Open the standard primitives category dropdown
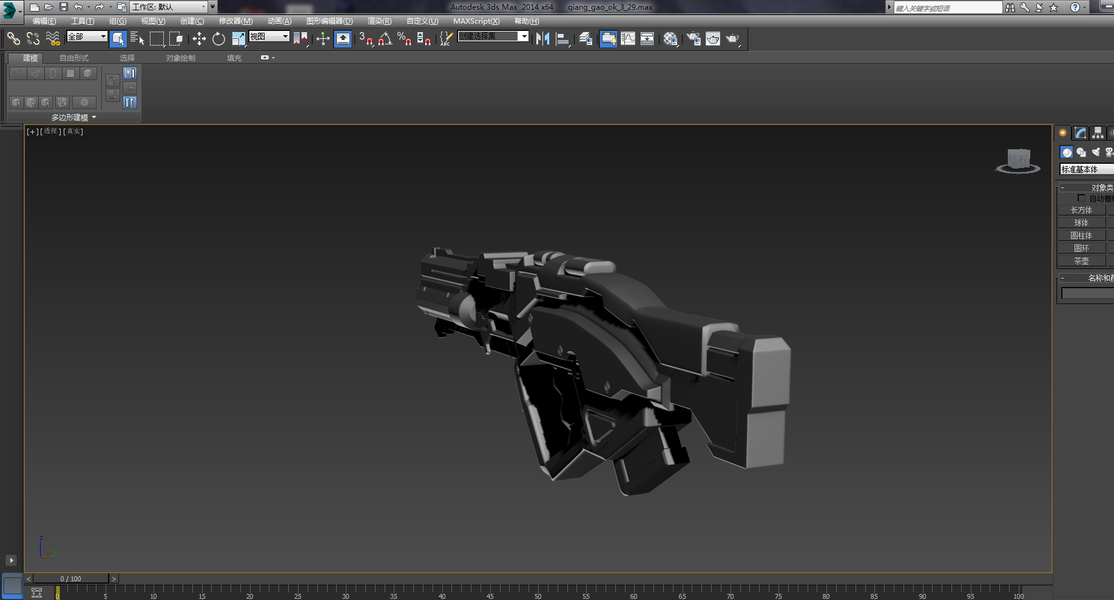1114x600 pixels. click(1086, 169)
